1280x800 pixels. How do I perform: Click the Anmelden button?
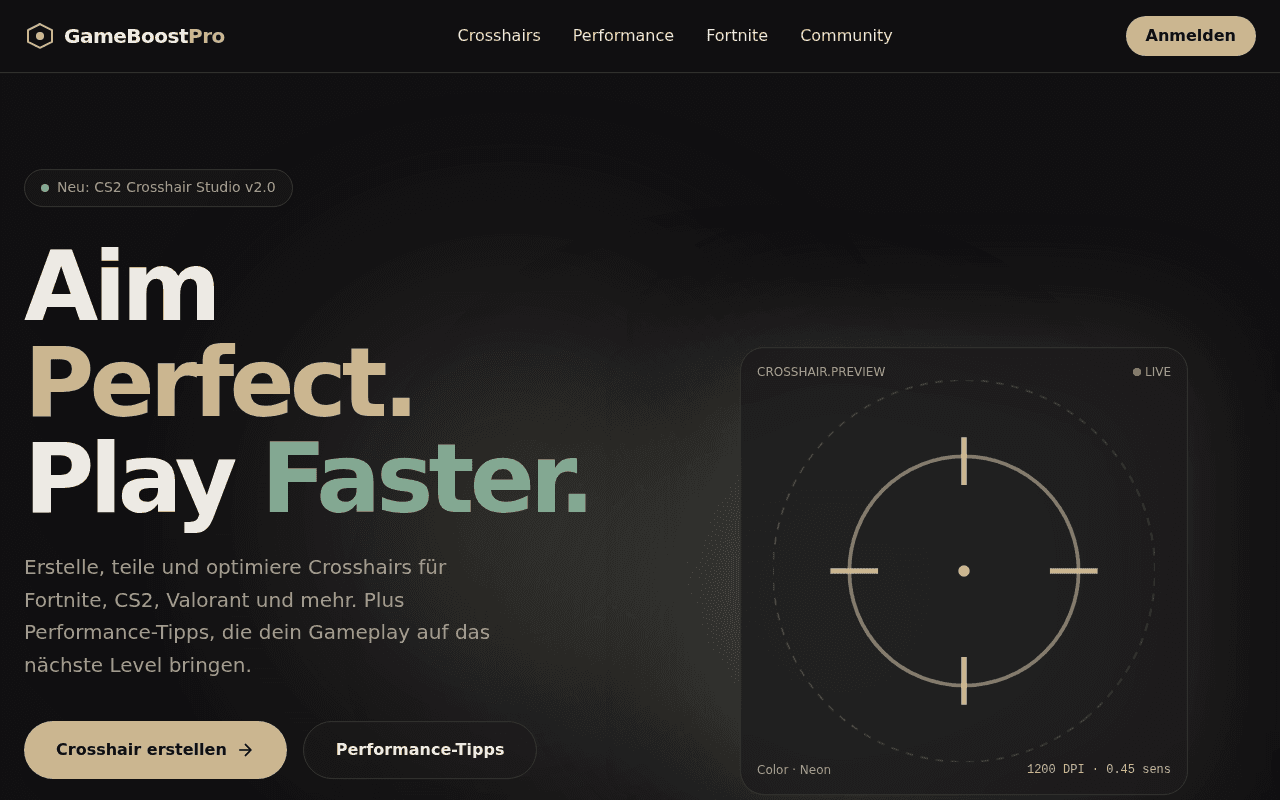pyautogui.click(x=1190, y=36)
